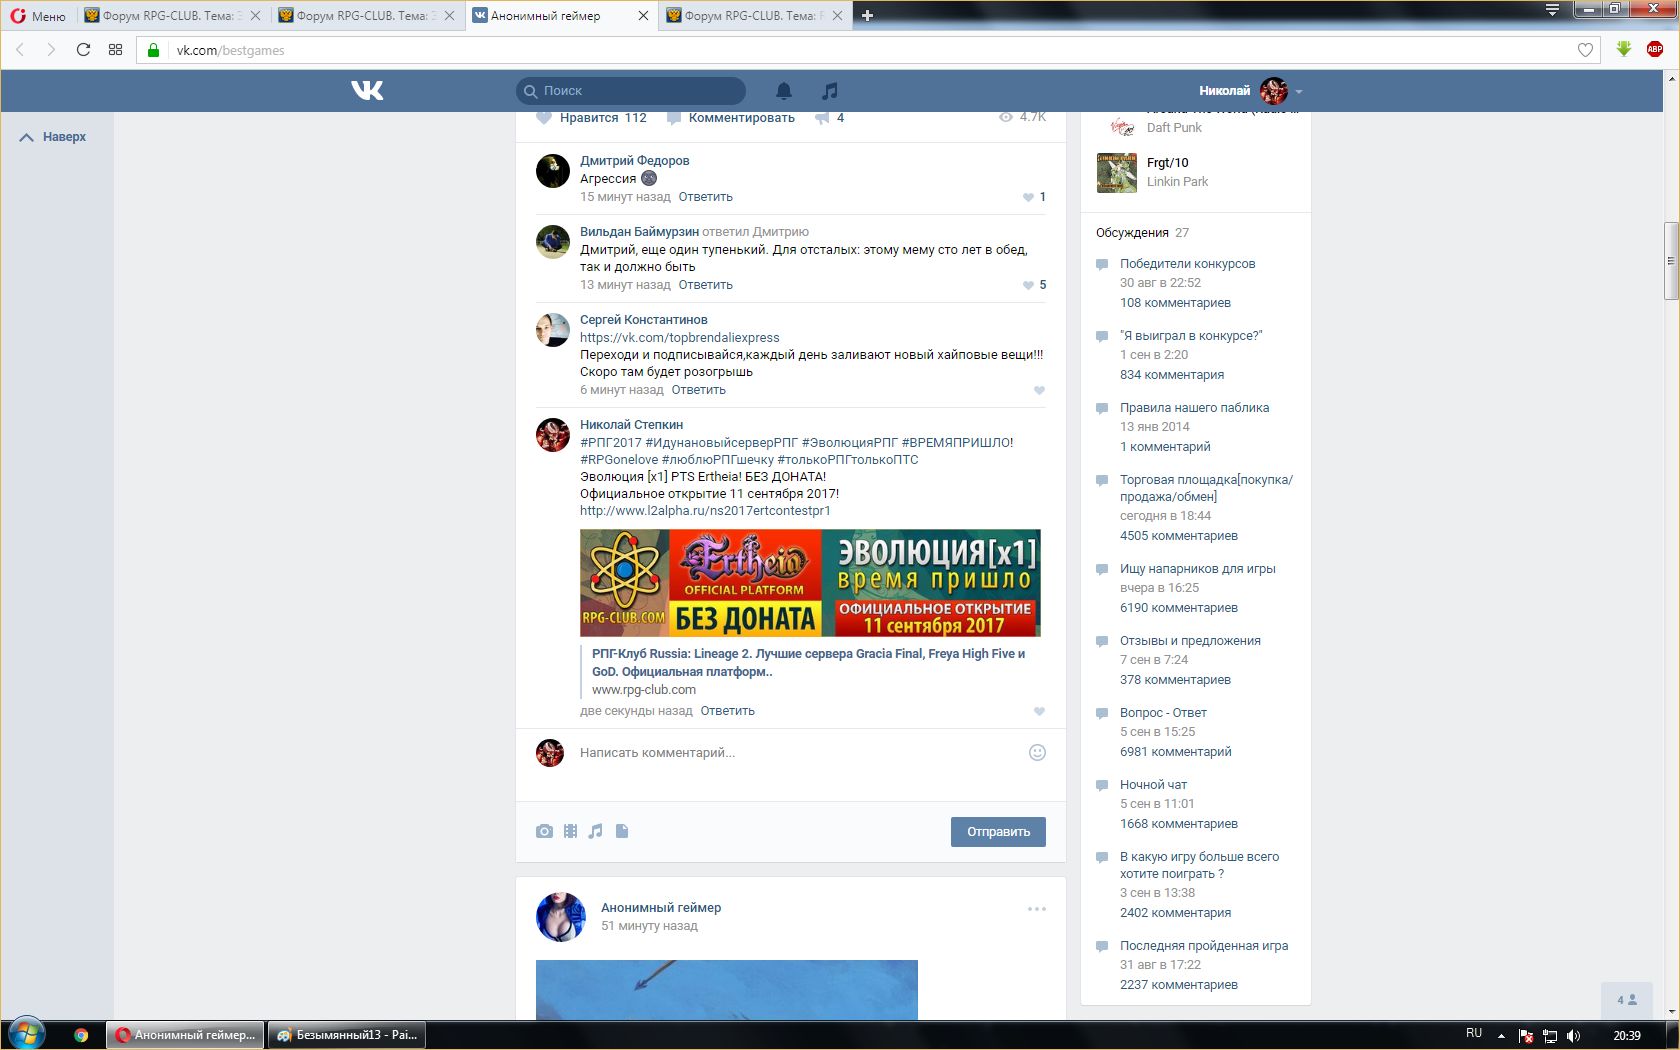The width and height of the screenshot is (1680, 1050).
Task: Attach video with film icon
Action: 570,831
